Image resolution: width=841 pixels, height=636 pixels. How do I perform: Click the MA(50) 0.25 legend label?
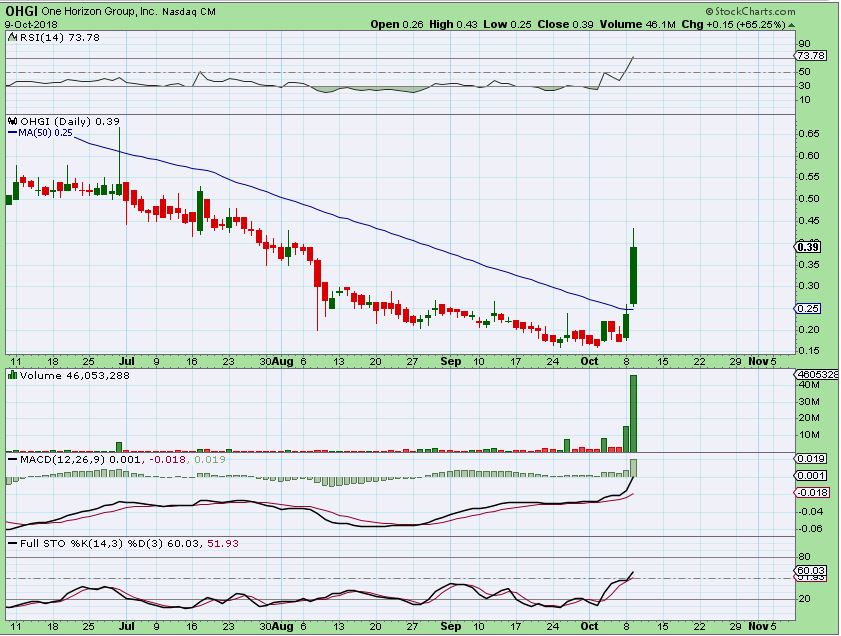tap(45, 132)
